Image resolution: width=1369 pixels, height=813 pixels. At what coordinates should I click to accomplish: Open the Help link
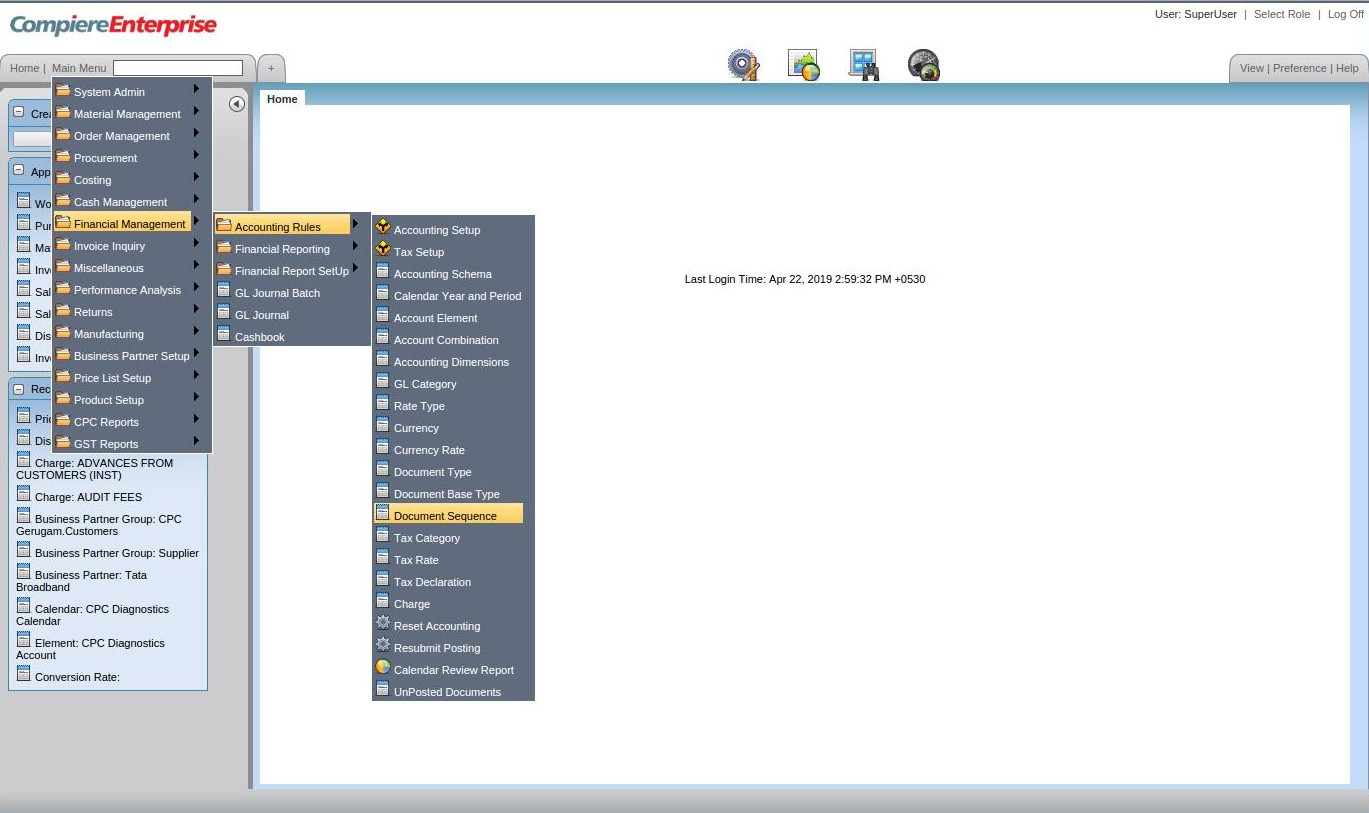1347,68
